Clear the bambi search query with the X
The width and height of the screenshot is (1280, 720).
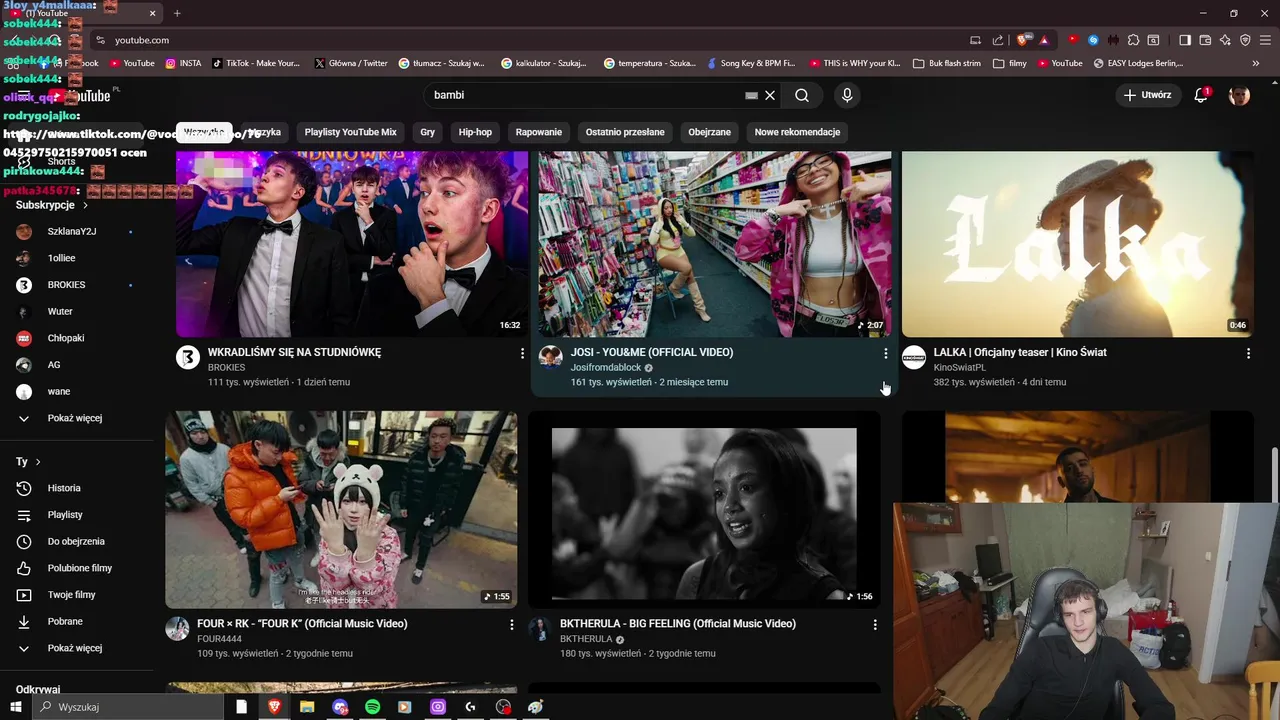click(770, 95)
